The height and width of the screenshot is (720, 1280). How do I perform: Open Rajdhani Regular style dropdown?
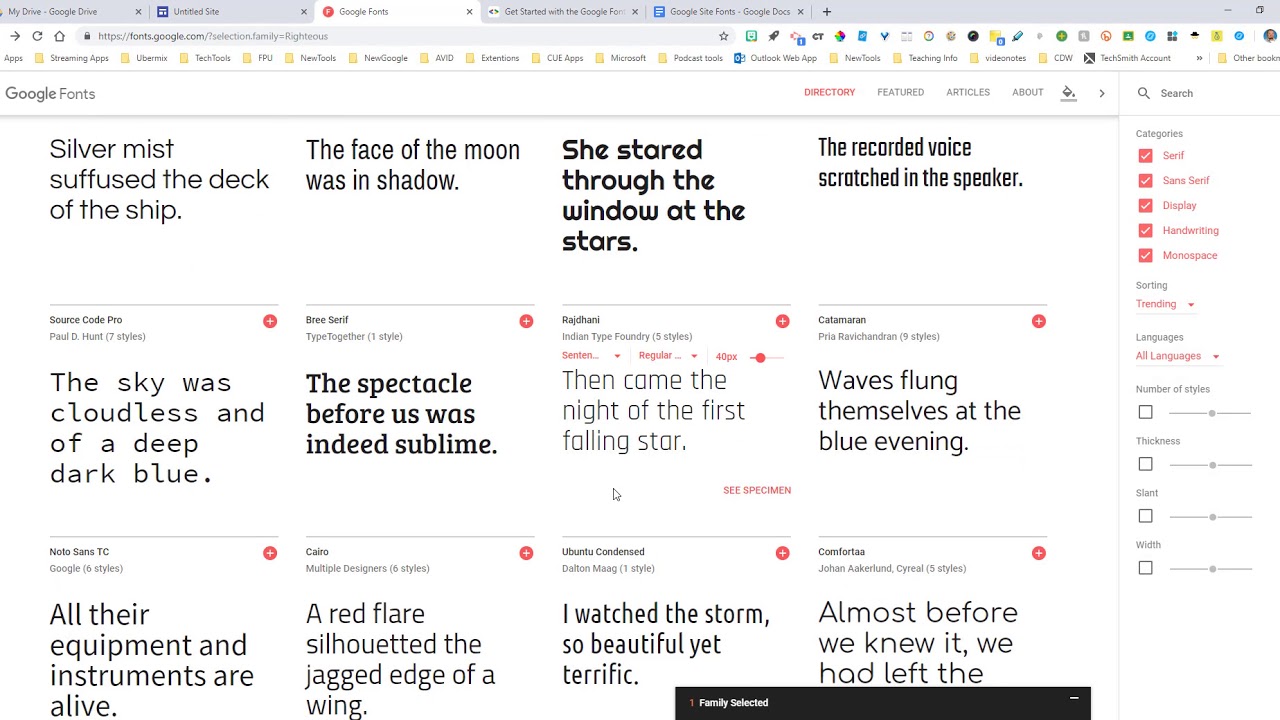click(668, 356)
